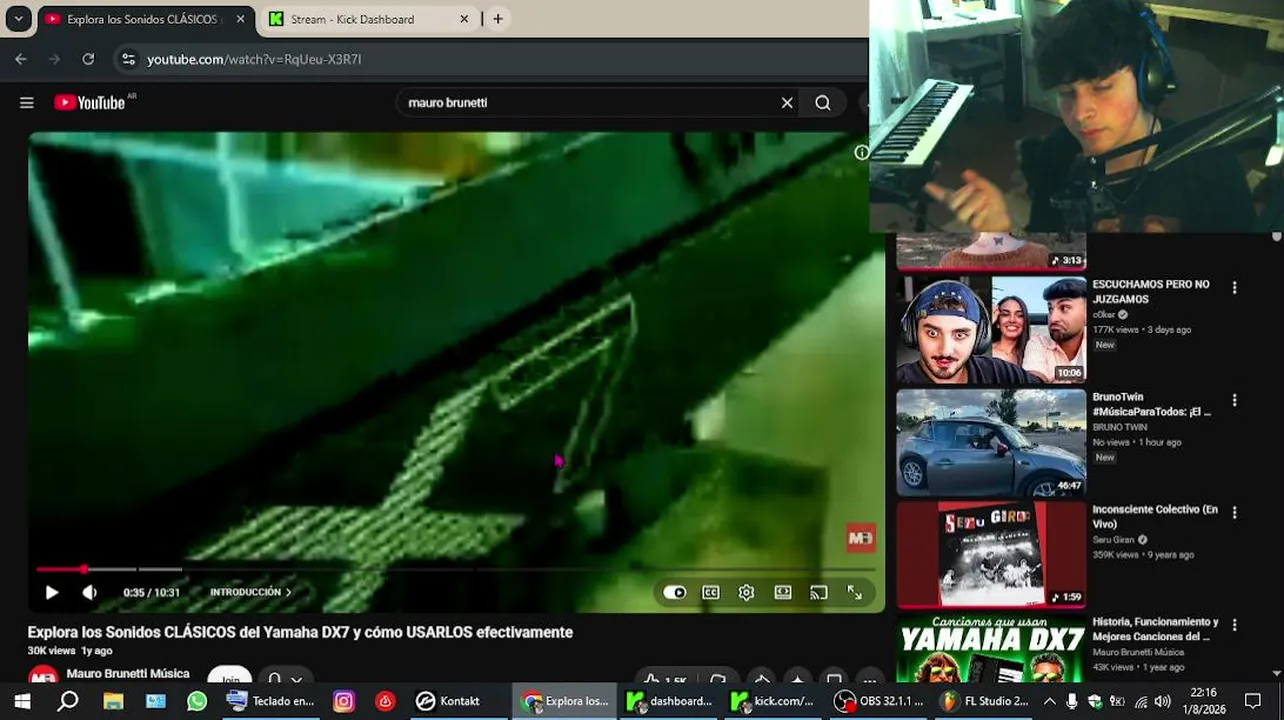Viewport: 1284px width, 720px height.
Task: Open the network Wi-Fi tray icon
Action: click(x=1140, y=701)
